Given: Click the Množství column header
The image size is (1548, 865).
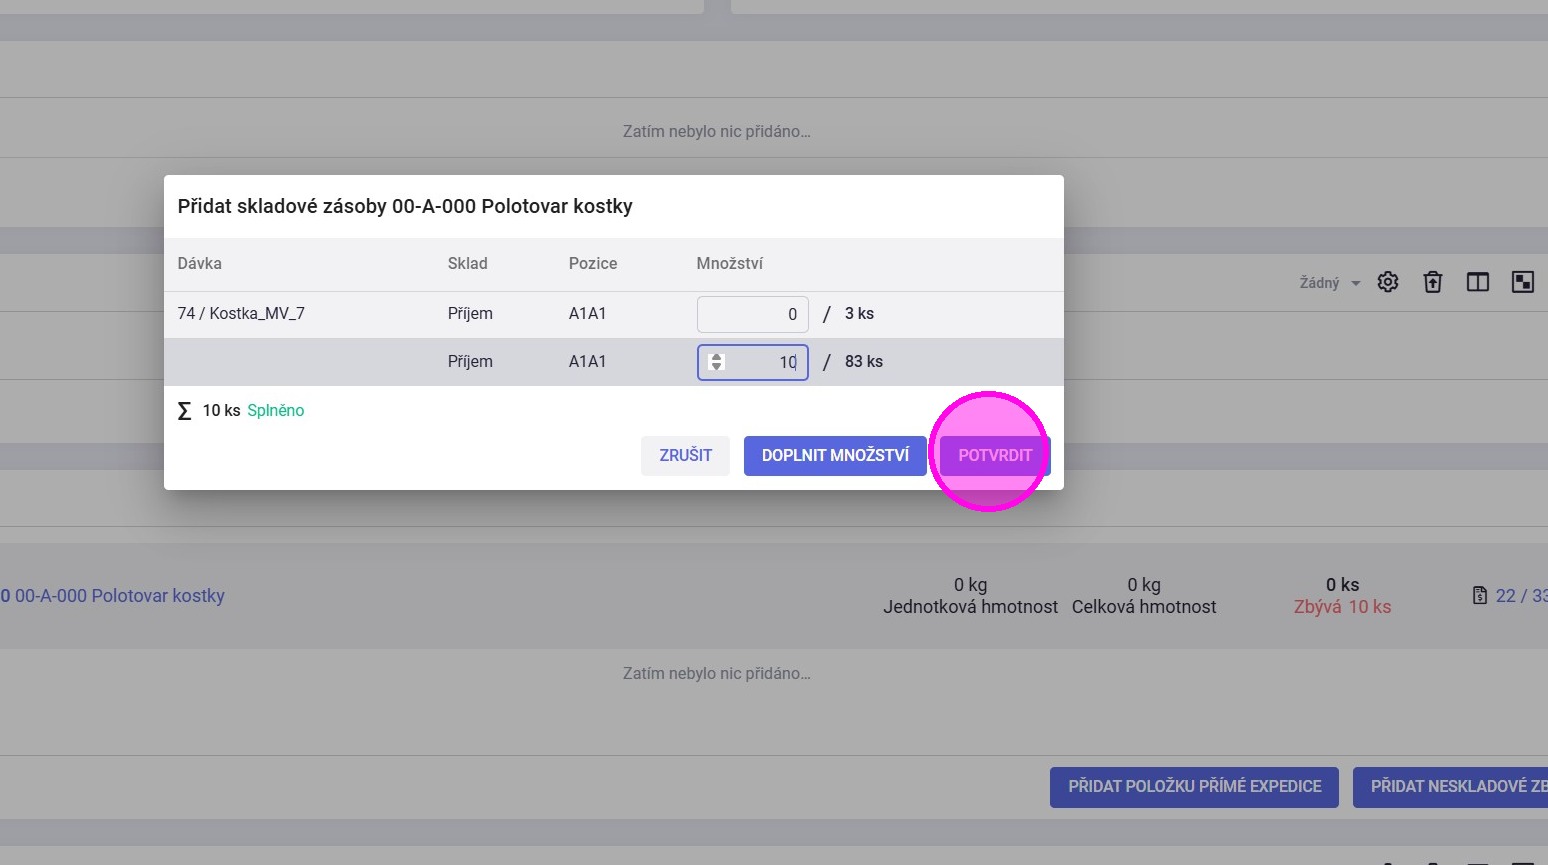Looking at the screenshot, I should click(729, 264).
